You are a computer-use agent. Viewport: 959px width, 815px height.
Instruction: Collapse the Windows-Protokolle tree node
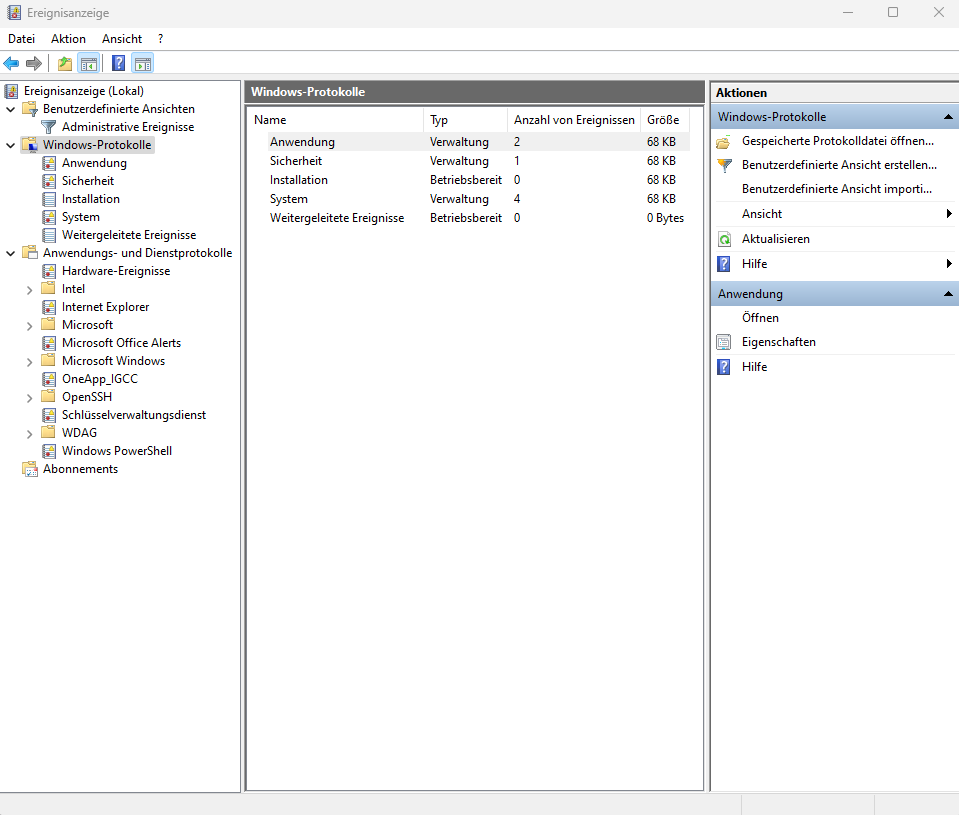pyautogui.click(x=11, y=145)
